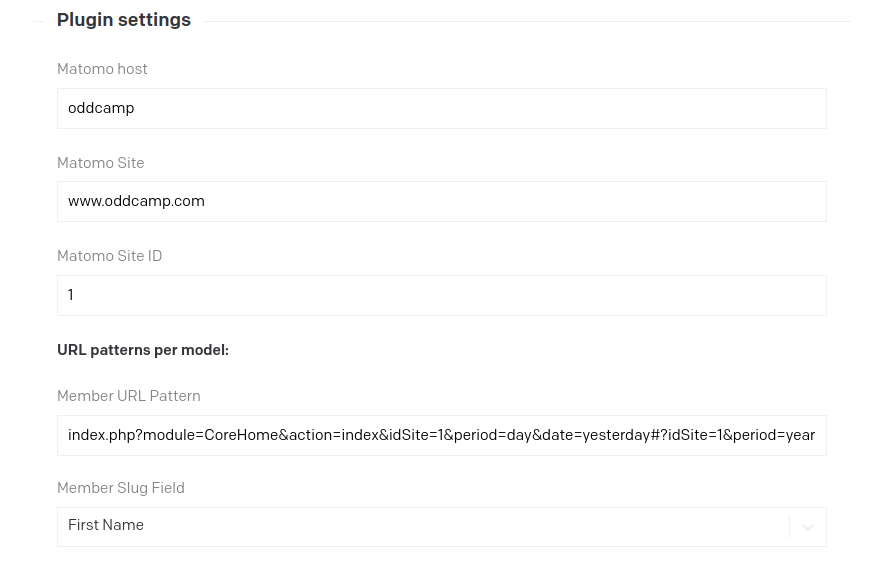Focus the Matomo host input field
886x571 pixels.
[x=441, y=108]
